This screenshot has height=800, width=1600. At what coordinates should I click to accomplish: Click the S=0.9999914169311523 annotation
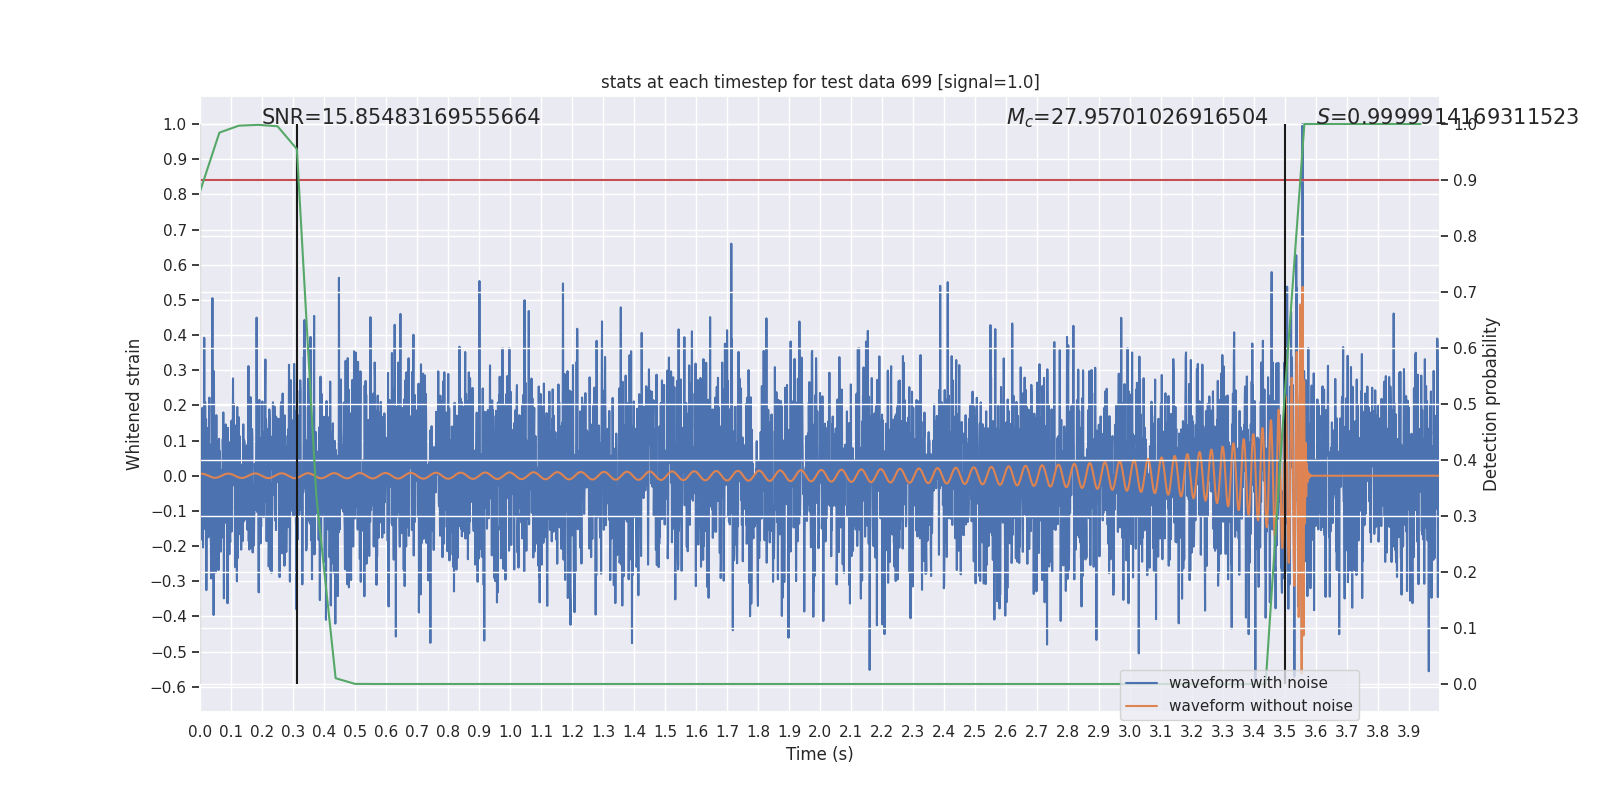(1448, 117)
